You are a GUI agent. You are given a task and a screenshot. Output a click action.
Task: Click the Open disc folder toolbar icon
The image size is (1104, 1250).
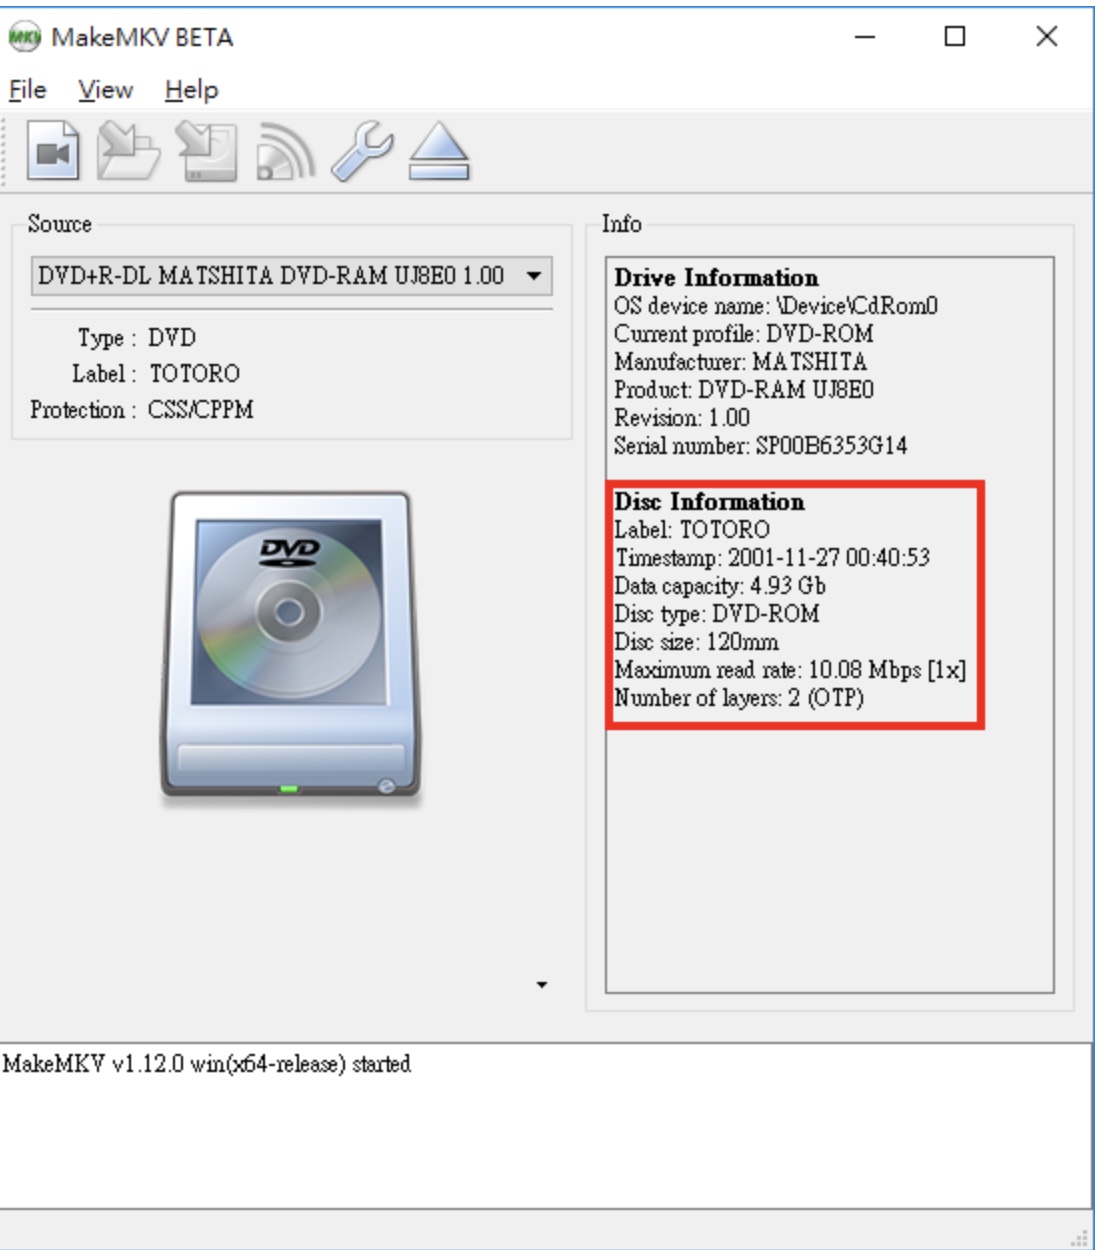128,151
